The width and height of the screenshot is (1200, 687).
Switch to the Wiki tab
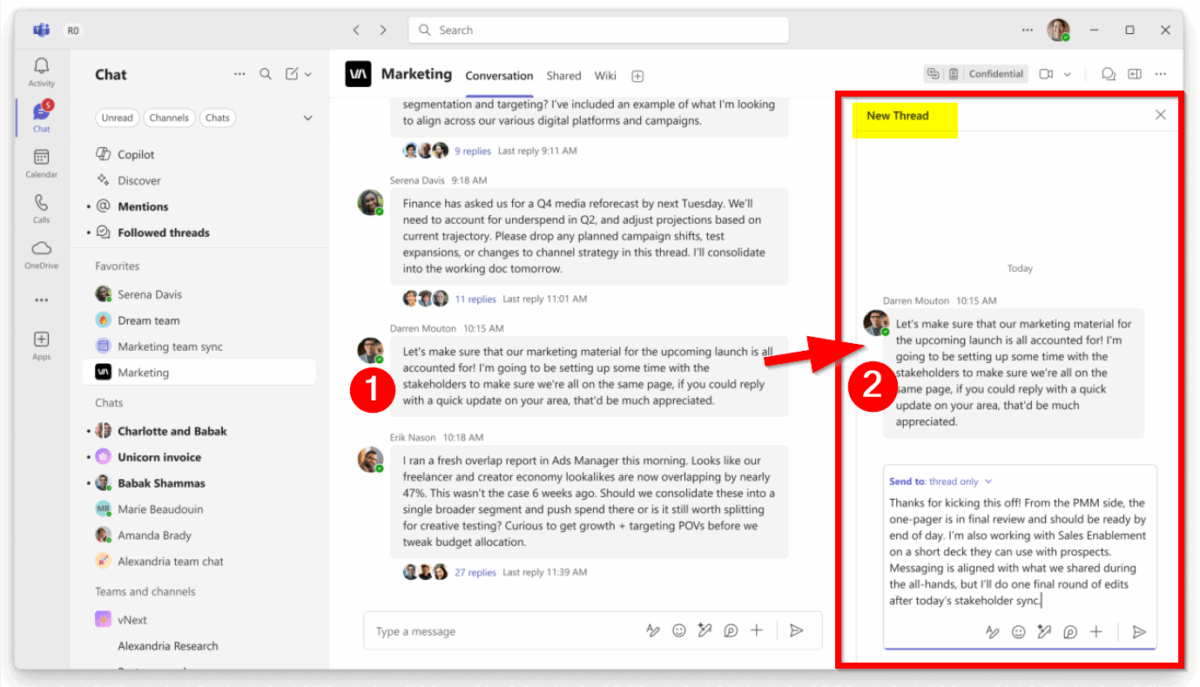605,76
